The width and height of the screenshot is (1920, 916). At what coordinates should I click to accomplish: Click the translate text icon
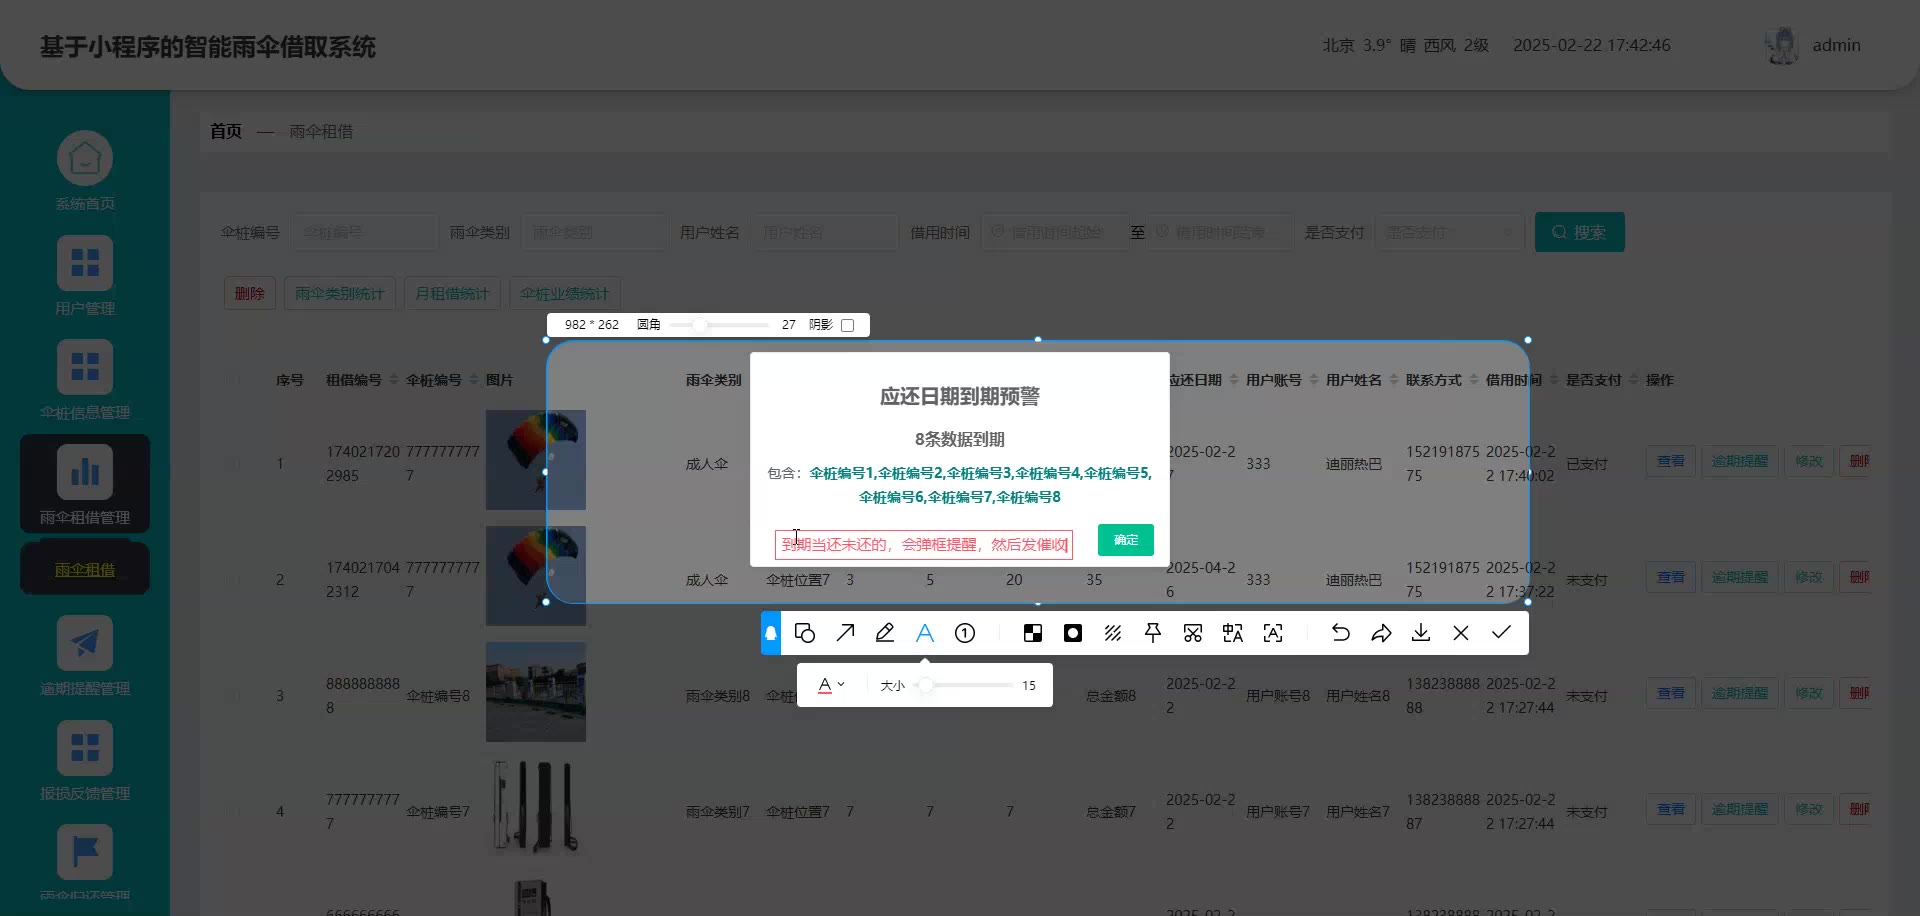[x=1233, y=633]
